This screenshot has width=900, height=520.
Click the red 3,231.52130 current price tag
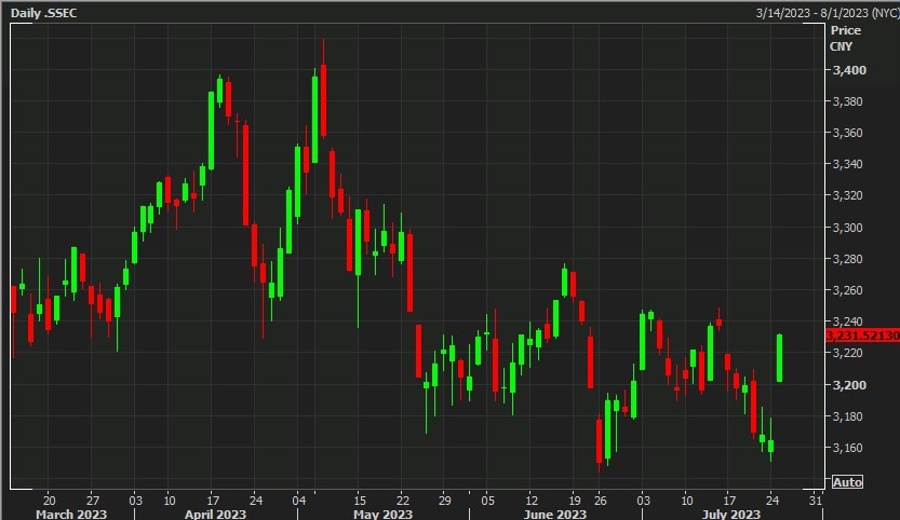click(862, 335)
